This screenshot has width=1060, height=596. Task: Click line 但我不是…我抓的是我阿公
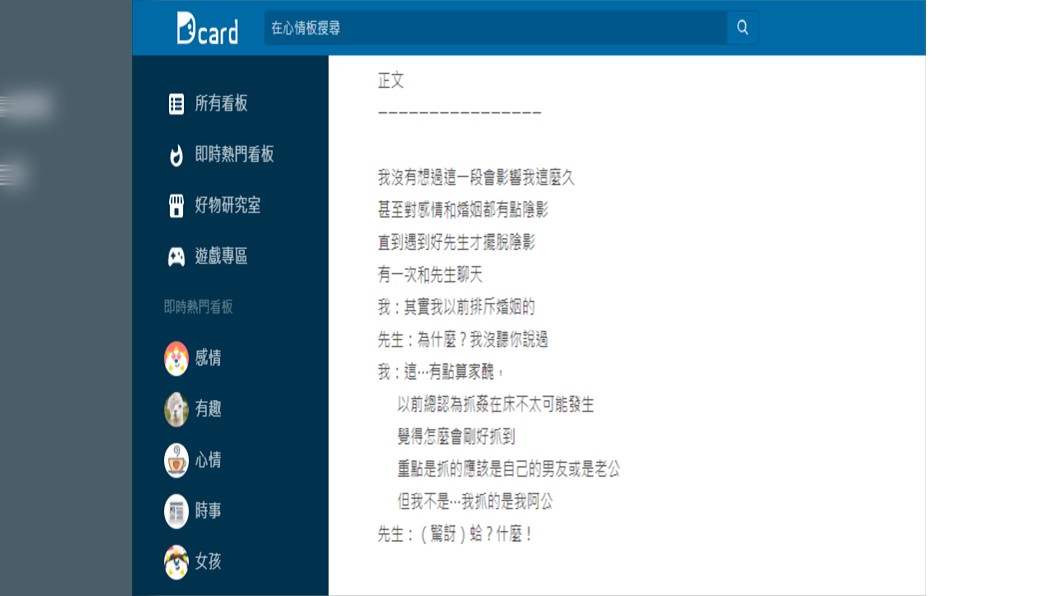click(x=475, y=501)
